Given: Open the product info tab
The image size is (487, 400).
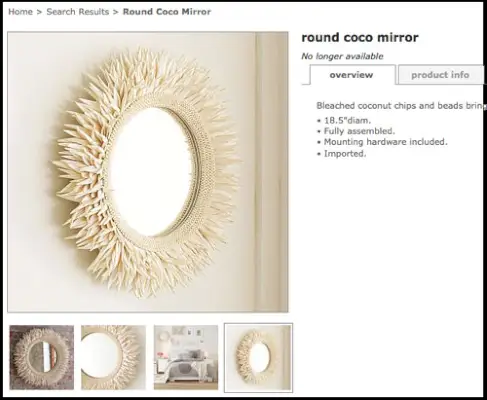Looking at the screenshot, I should pos(440,75).
